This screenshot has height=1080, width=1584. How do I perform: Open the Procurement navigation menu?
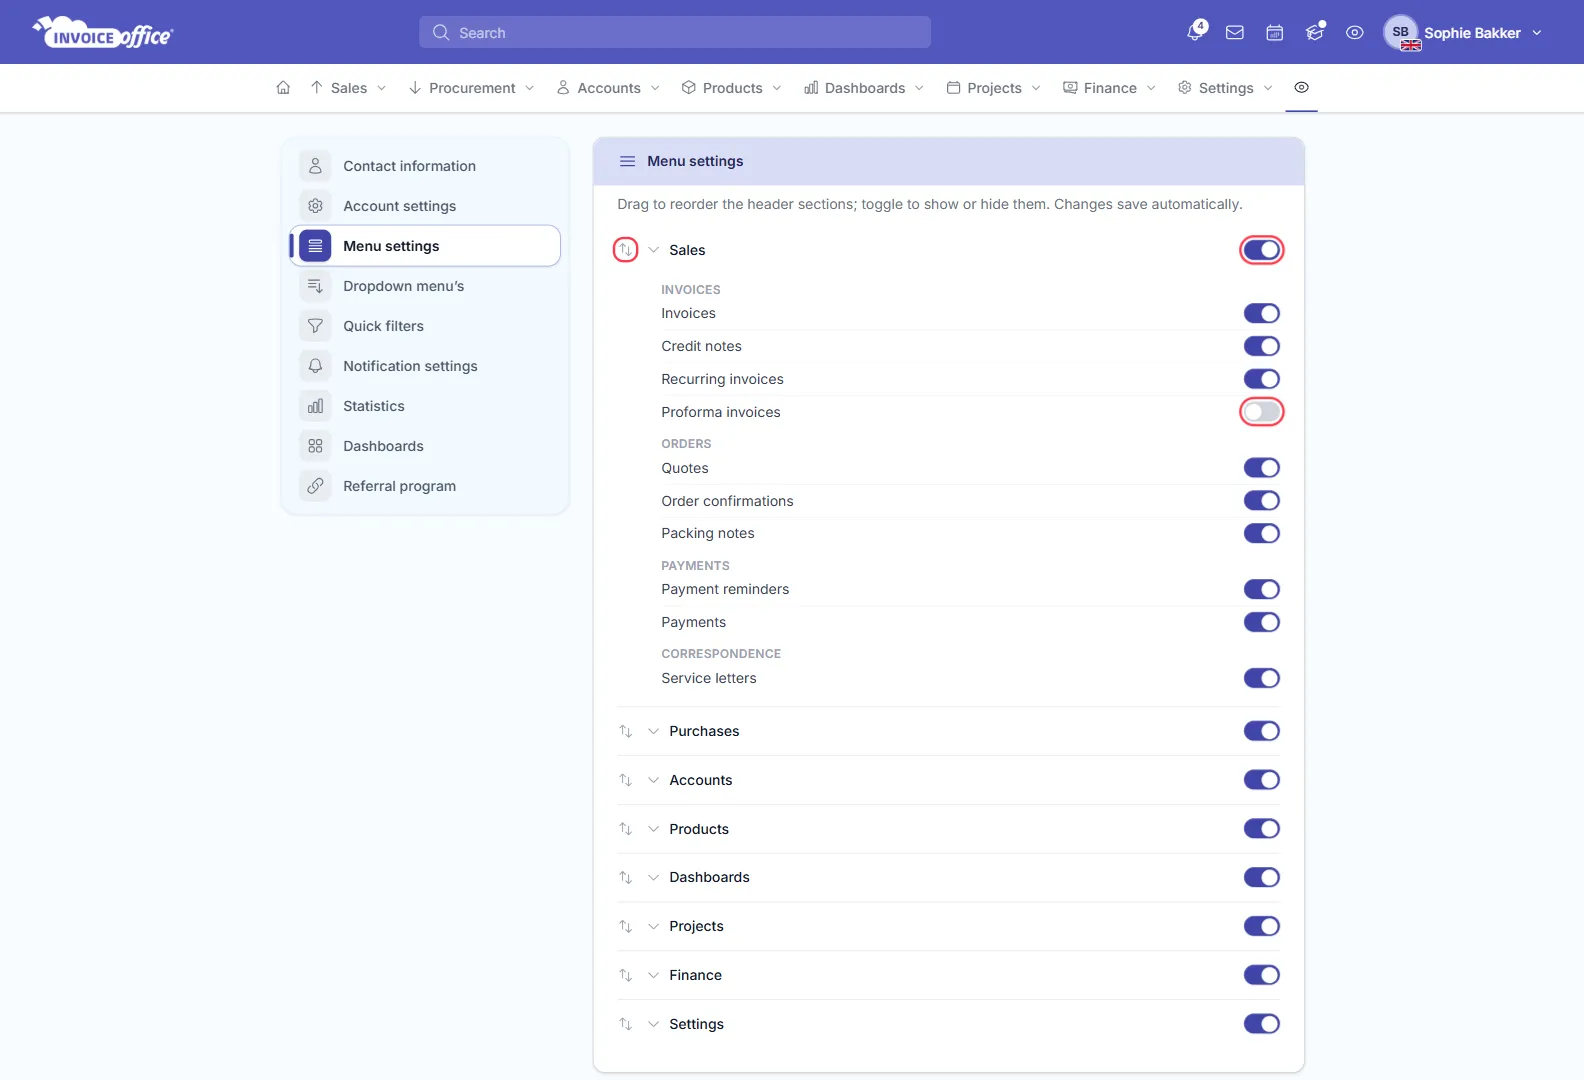[471, 88]
